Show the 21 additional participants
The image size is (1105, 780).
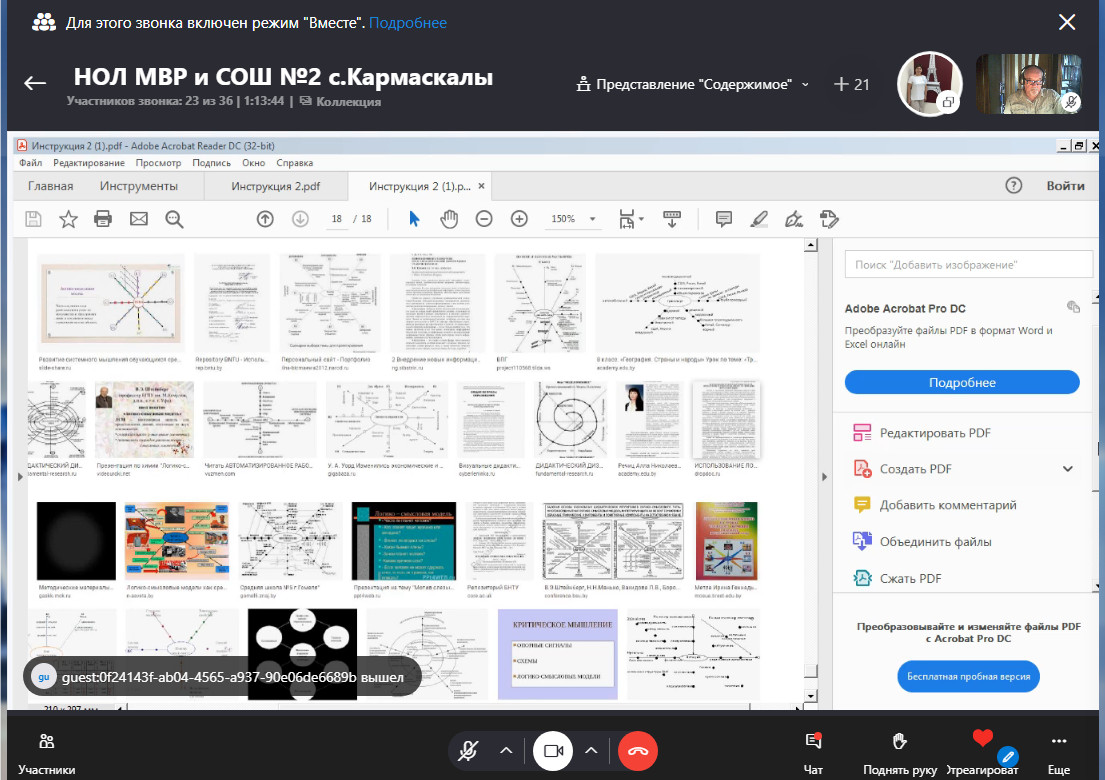(851, 85)
